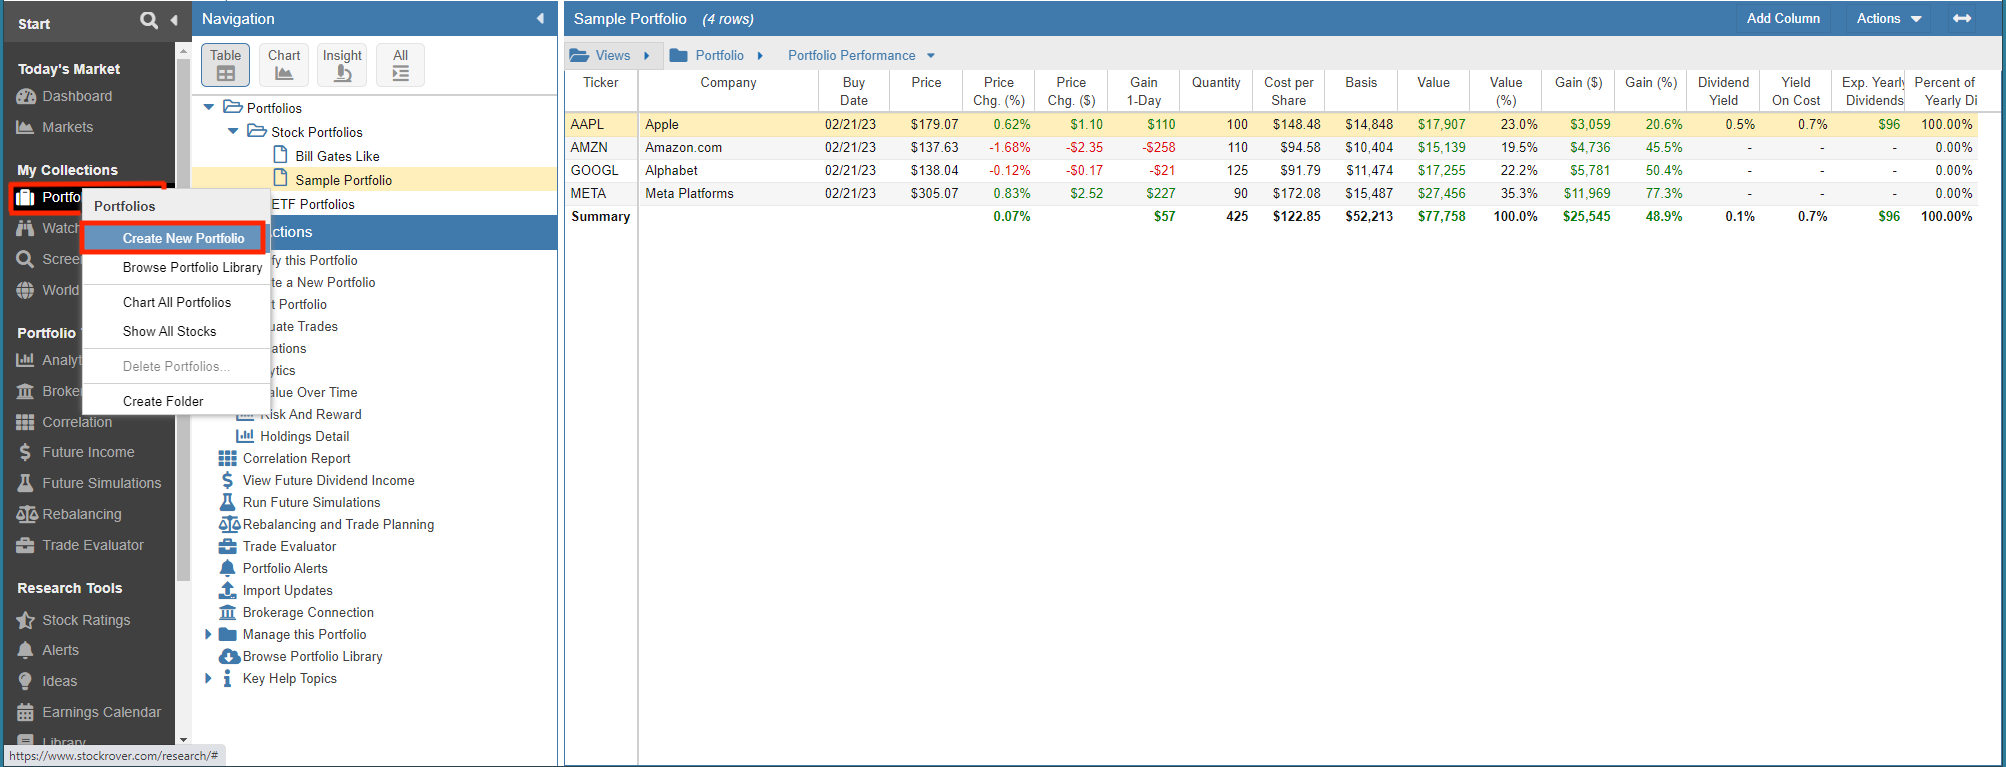Screen dimensions: 2006x767
Task: Switch navigation to Table view
Action: pyautogui.click(x=226, y=64)
